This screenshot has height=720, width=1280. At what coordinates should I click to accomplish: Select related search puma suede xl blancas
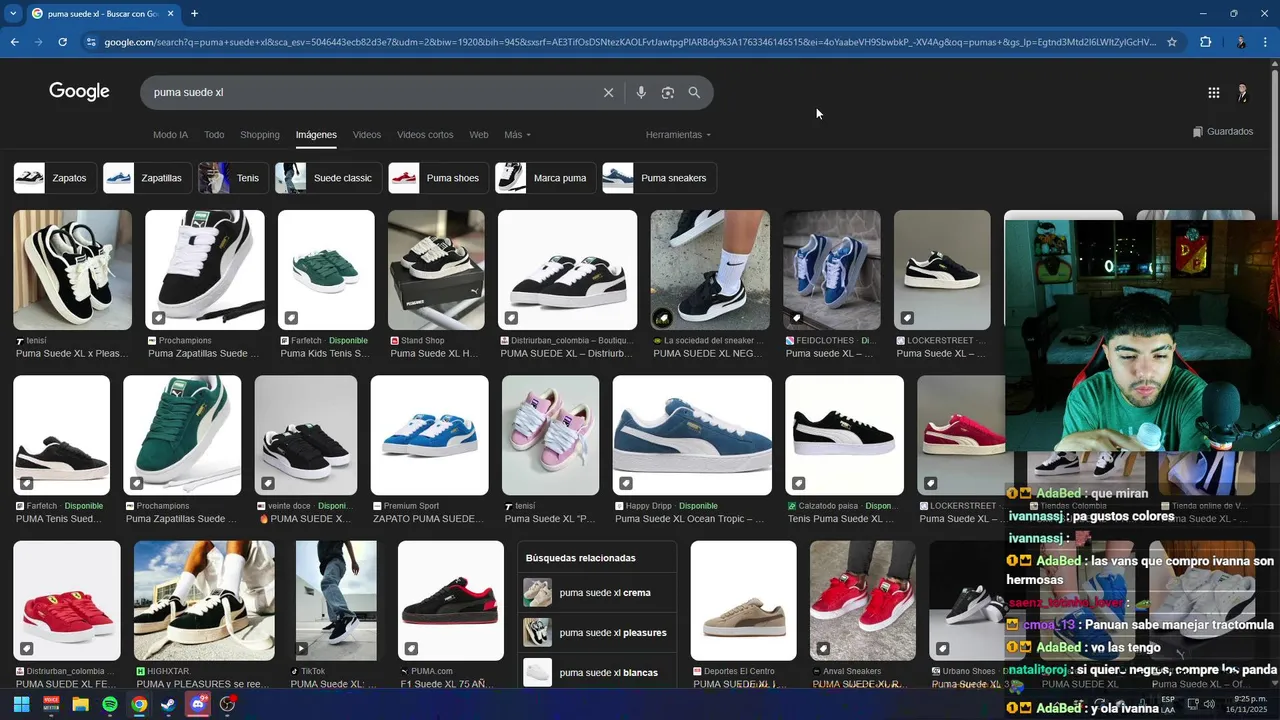click(x=598, y=673)
